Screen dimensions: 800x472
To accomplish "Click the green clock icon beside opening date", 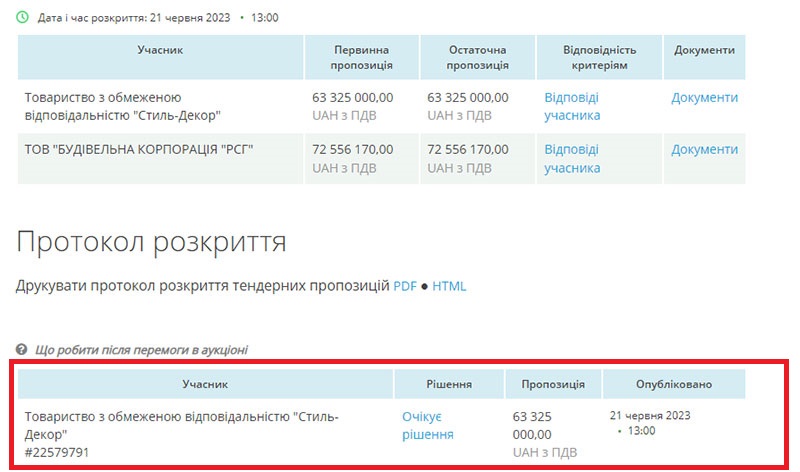I will (x=22, y=17).
